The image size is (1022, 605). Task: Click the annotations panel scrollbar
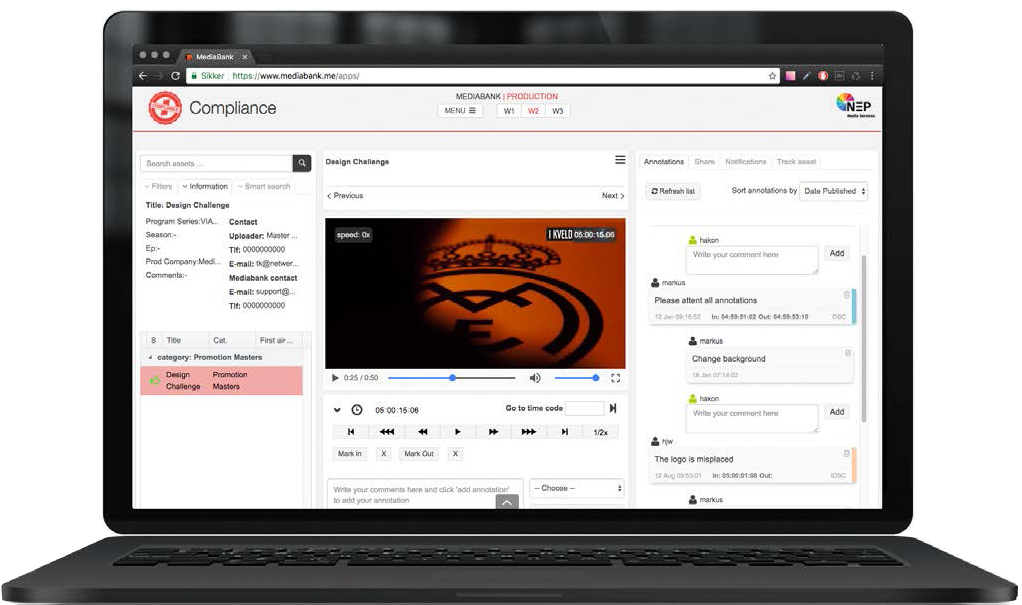click(x=864, y=339)
